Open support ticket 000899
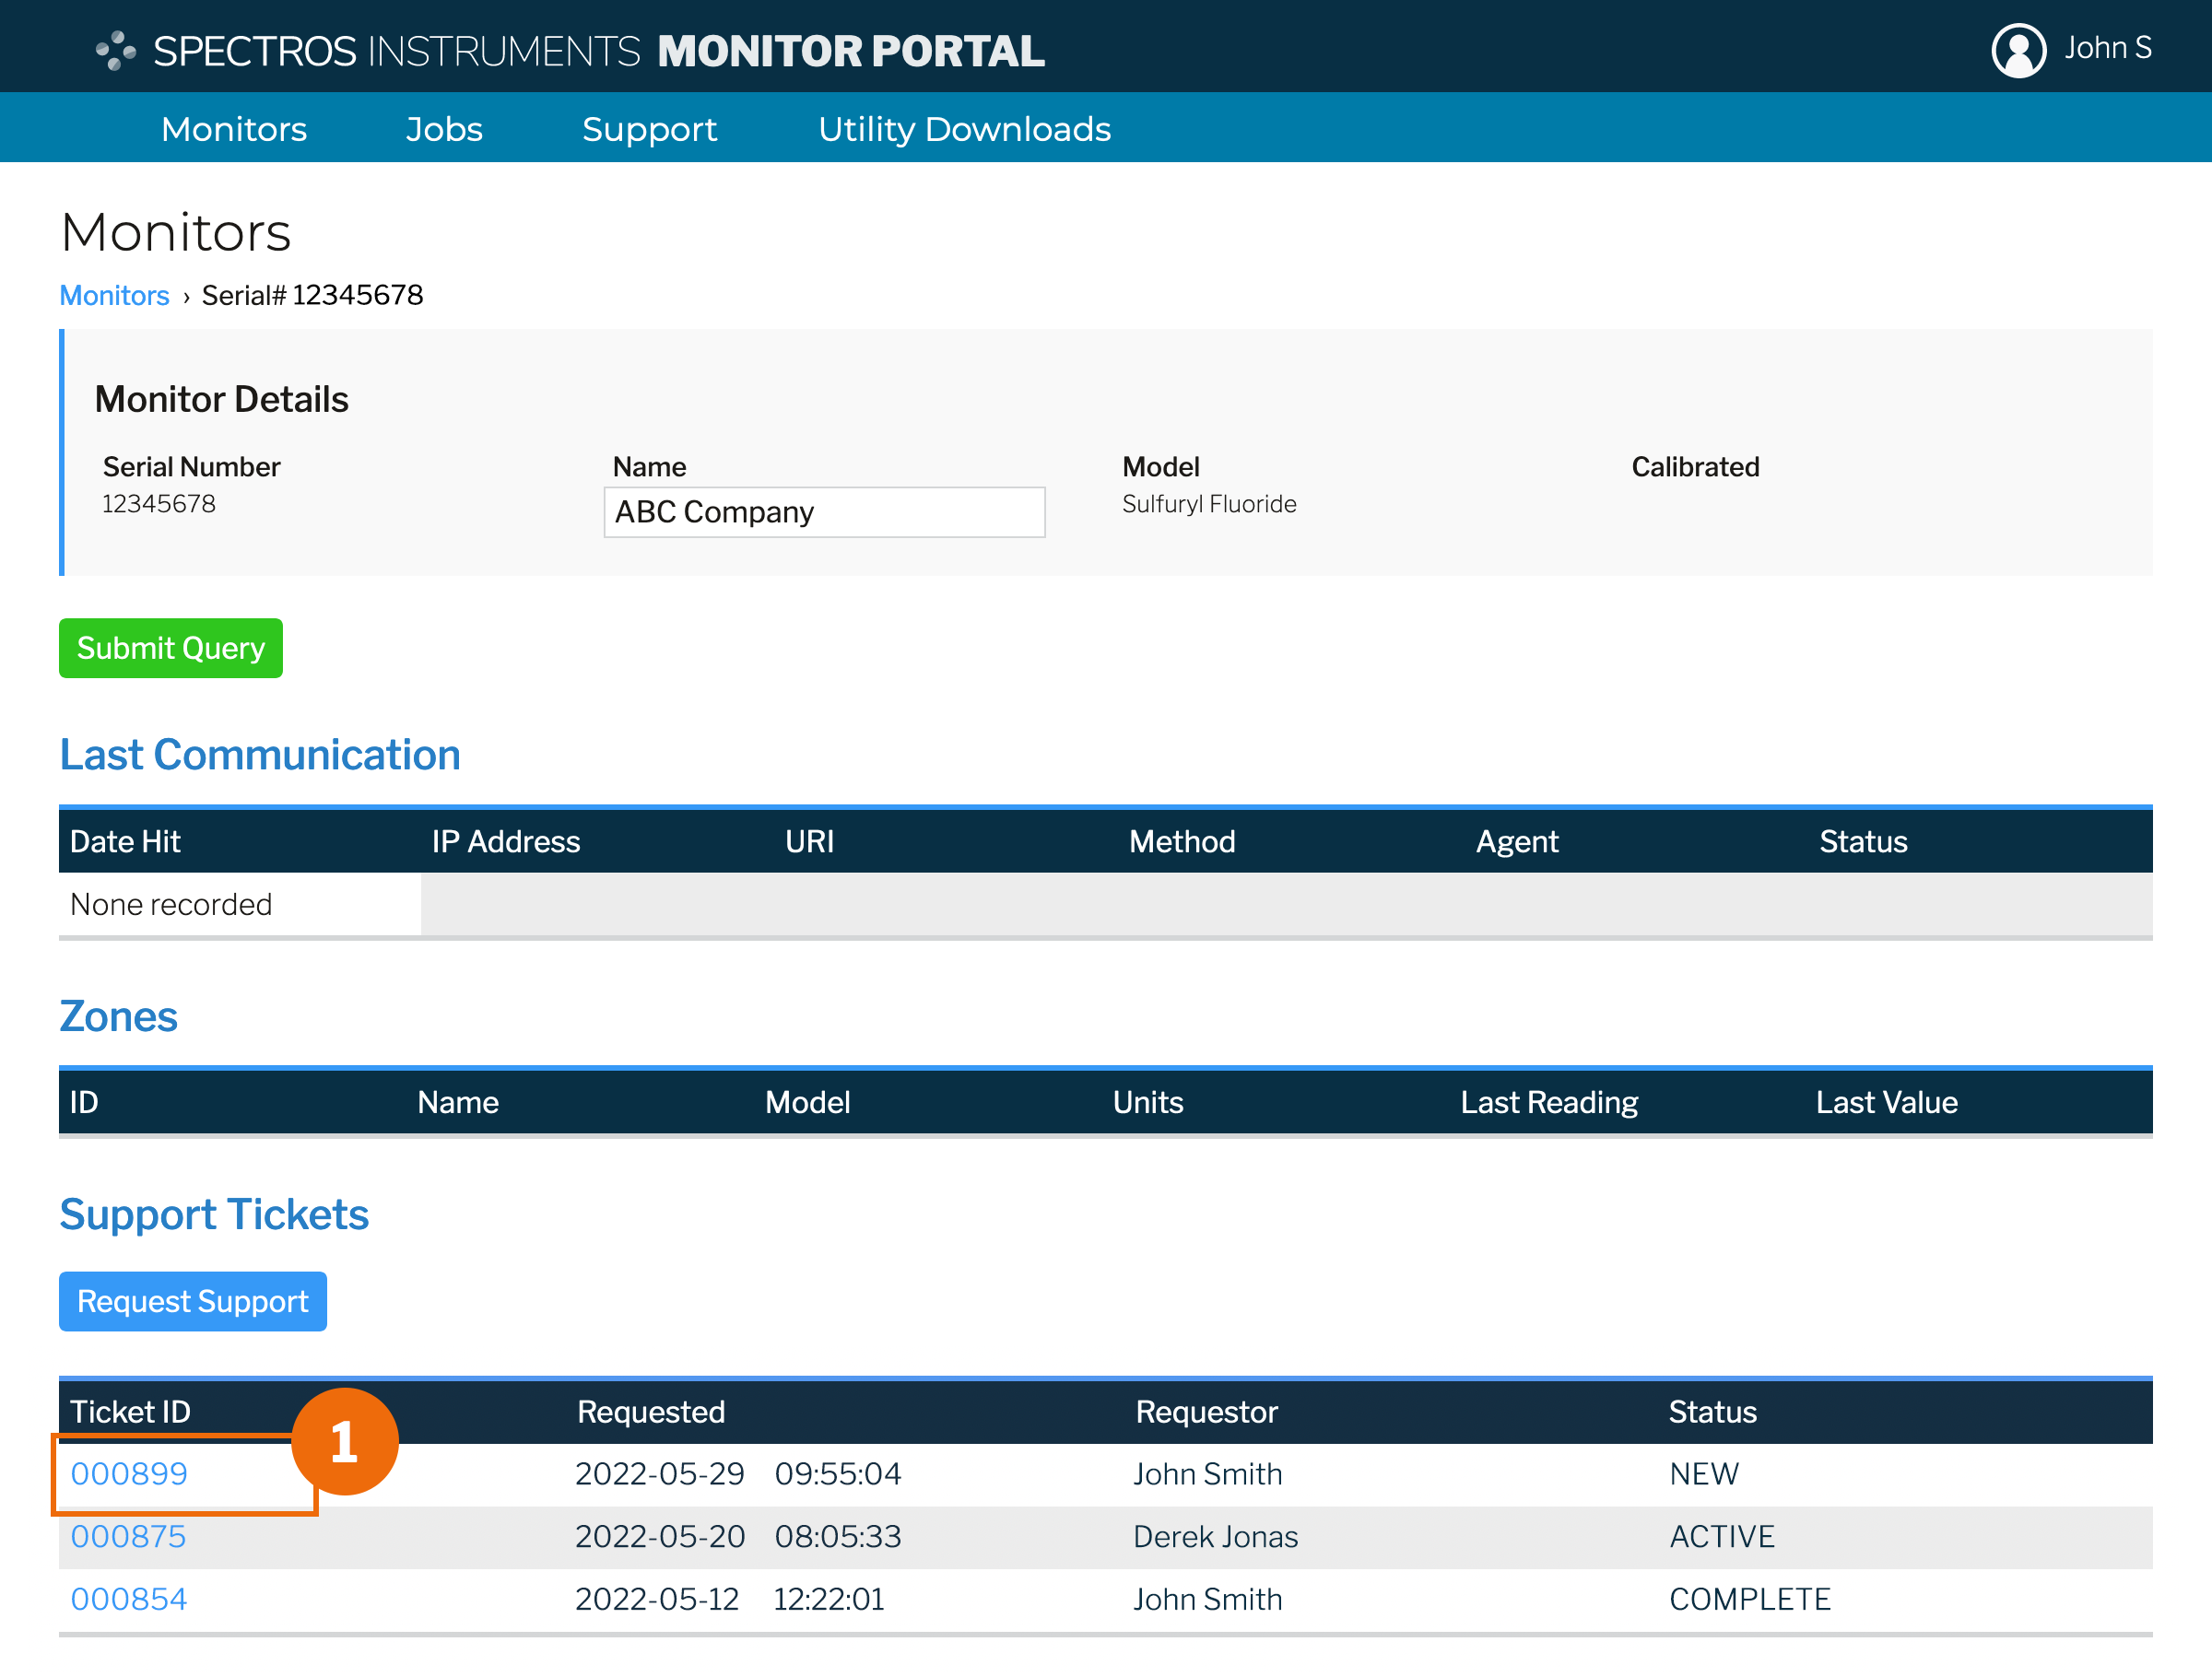Screen dimensions: 2212x1677 pyautogui.click(x=129, y=1473)
